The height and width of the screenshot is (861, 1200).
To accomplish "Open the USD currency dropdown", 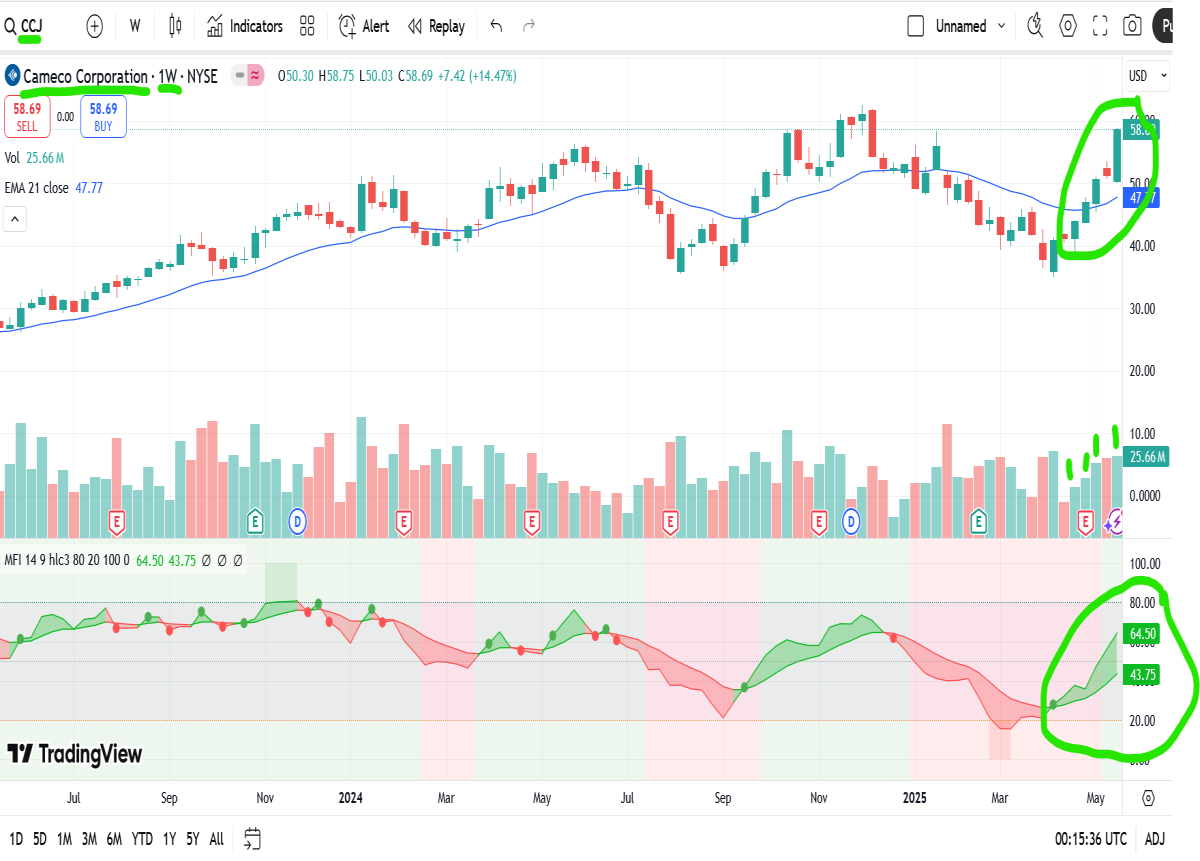I will pos(1148,75).
